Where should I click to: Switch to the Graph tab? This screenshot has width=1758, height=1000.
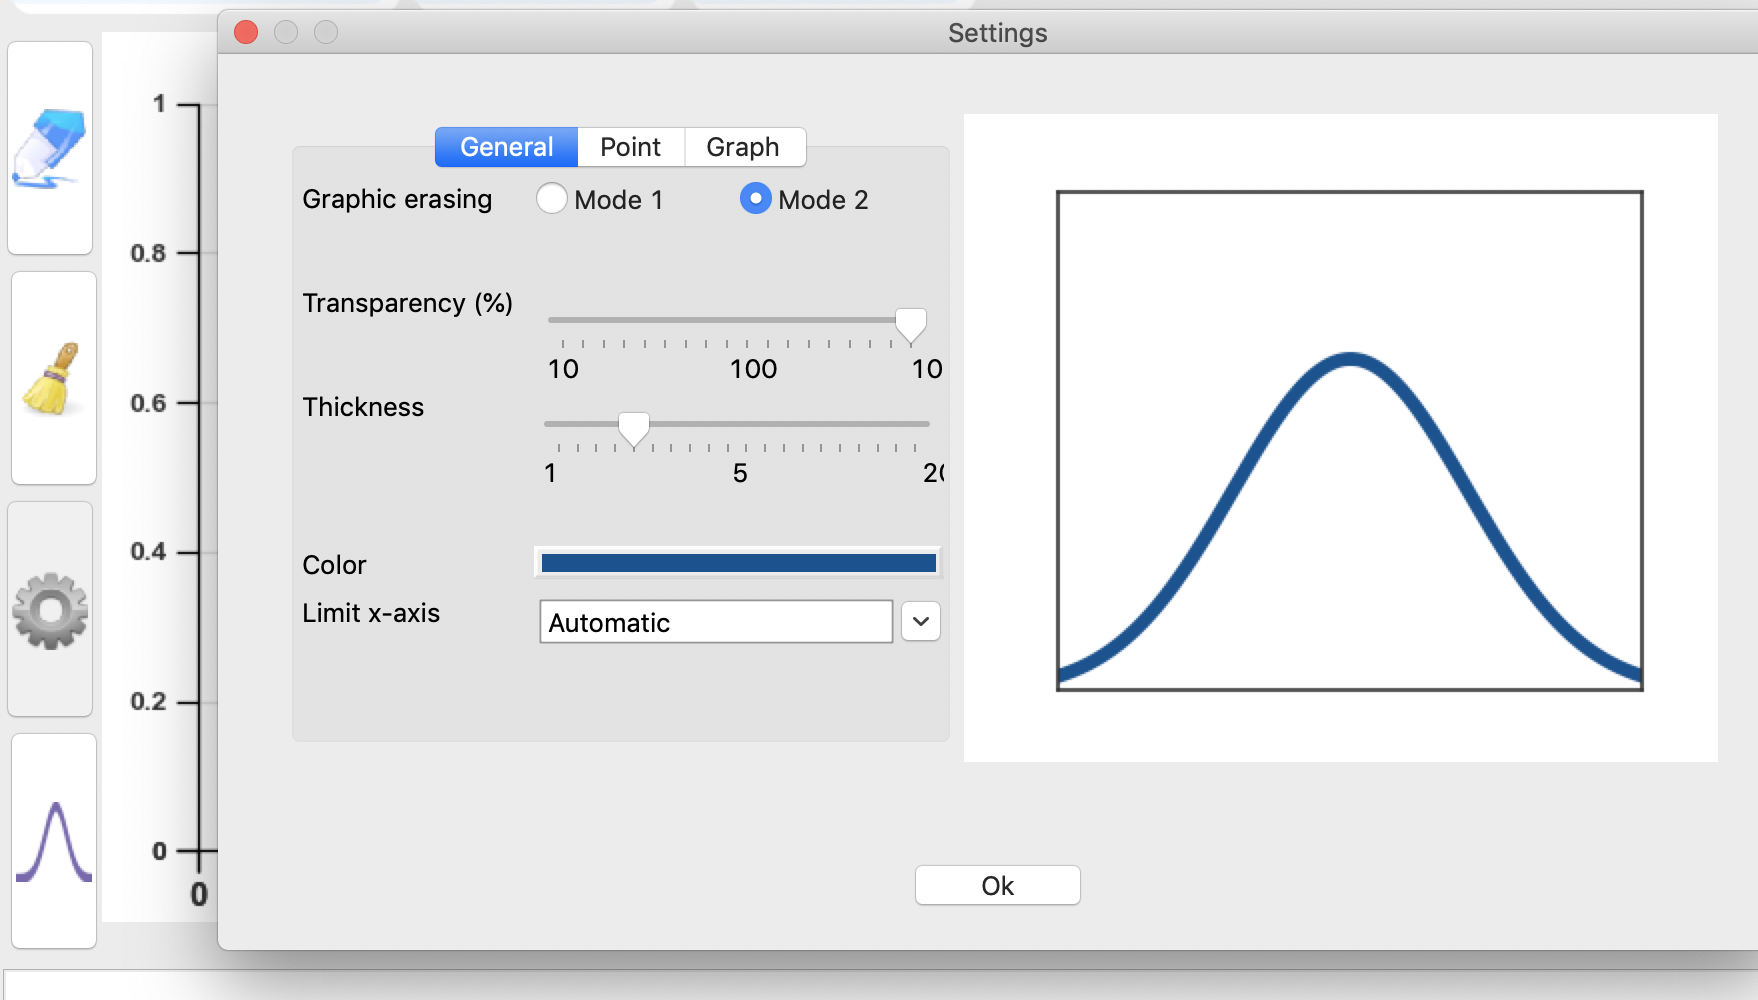click(x=743, y=147)
